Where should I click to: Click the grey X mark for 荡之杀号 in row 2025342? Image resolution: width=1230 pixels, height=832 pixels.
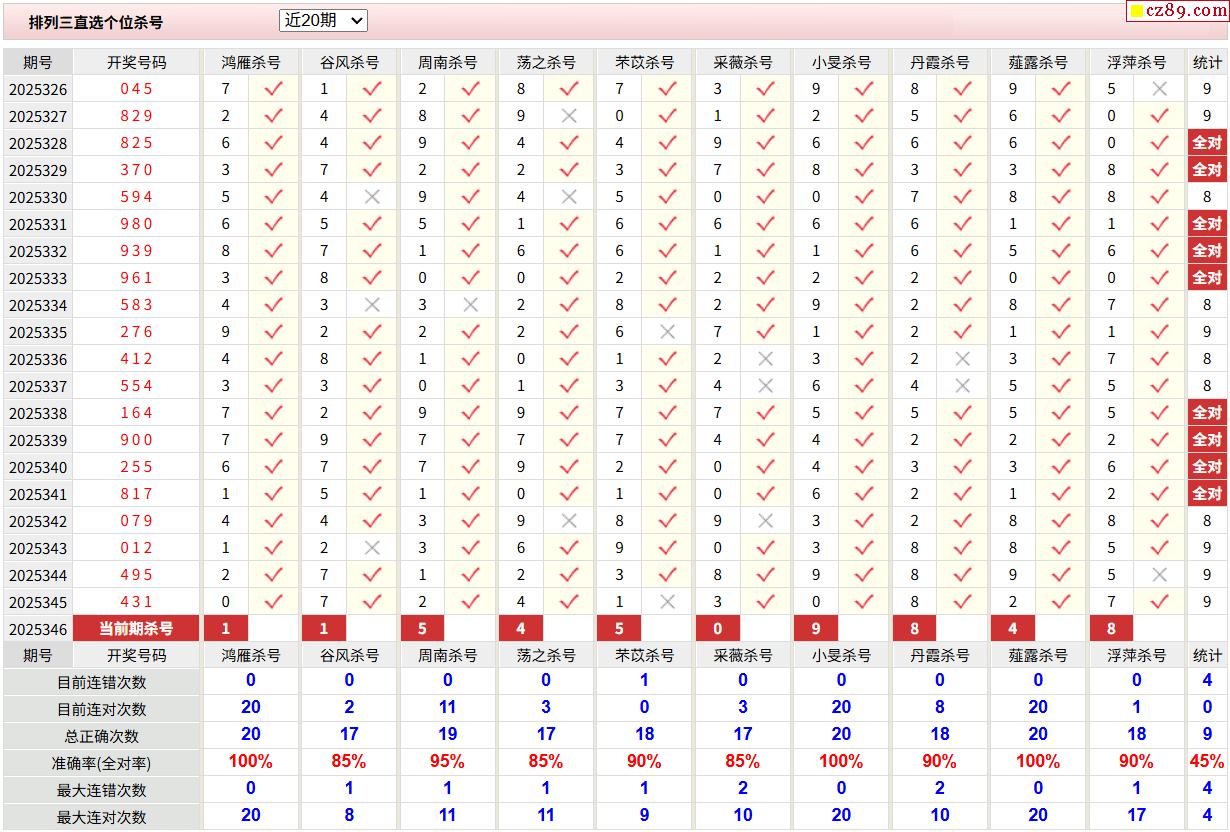(569, 521)
